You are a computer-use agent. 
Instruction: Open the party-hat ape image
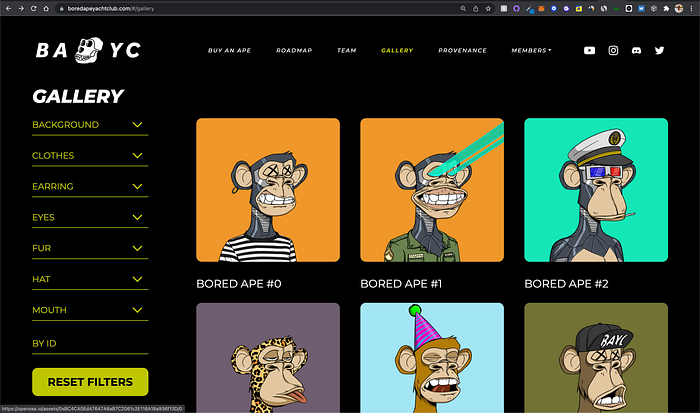pyautogui.click(x=432, y=358)
